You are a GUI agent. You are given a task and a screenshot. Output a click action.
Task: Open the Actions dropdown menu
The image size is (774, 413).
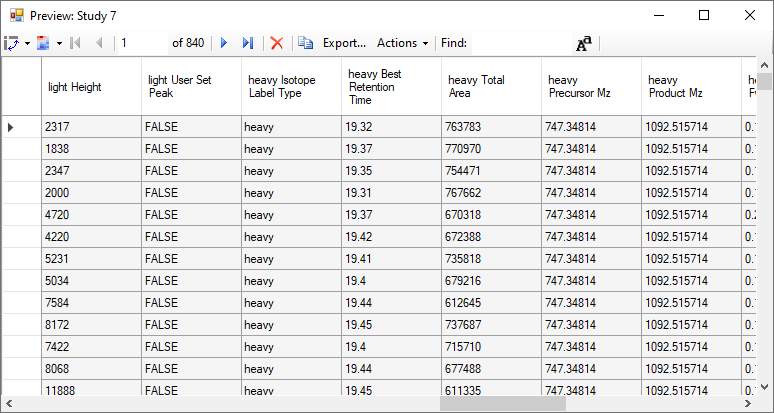pos(402,43)
